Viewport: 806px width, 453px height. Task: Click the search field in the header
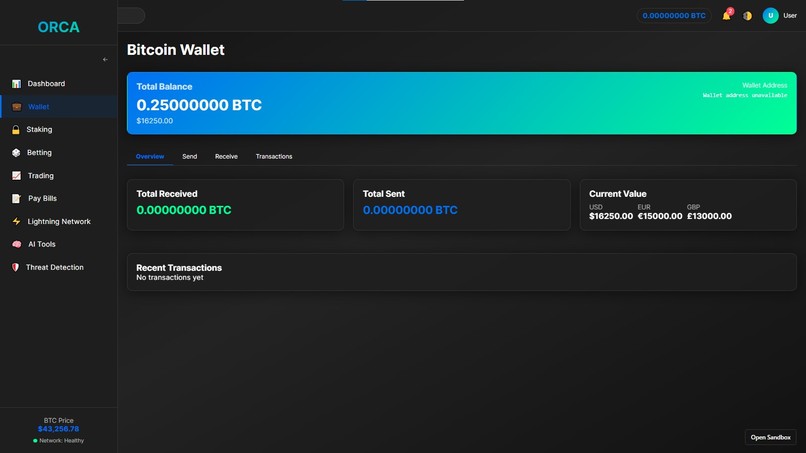click(x=132, y=15)
